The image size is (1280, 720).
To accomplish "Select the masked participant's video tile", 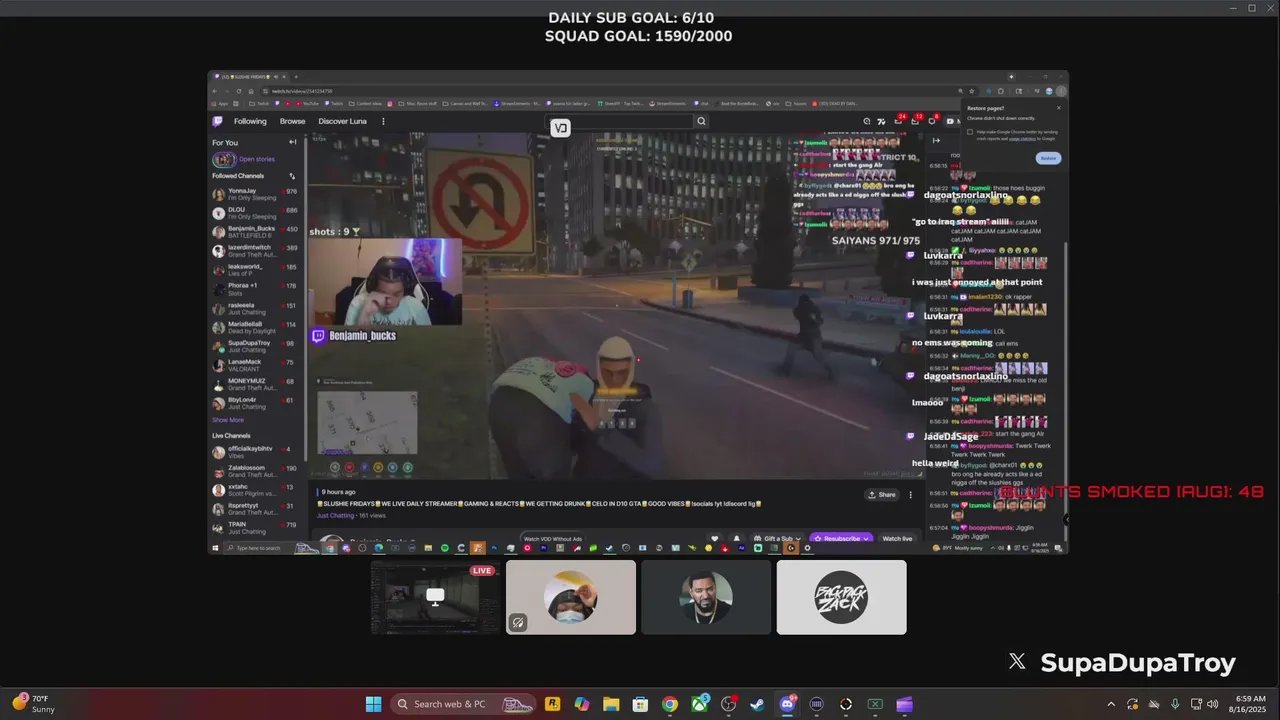I will point(570,597).
